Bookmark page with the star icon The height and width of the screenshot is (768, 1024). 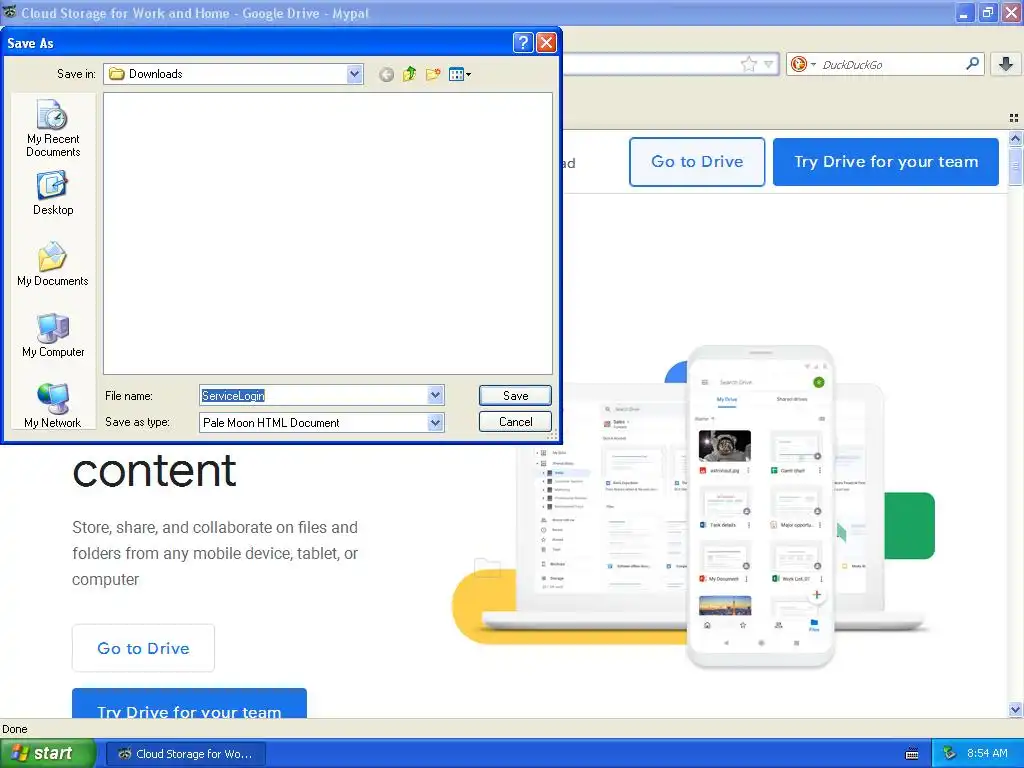[748, 64]
